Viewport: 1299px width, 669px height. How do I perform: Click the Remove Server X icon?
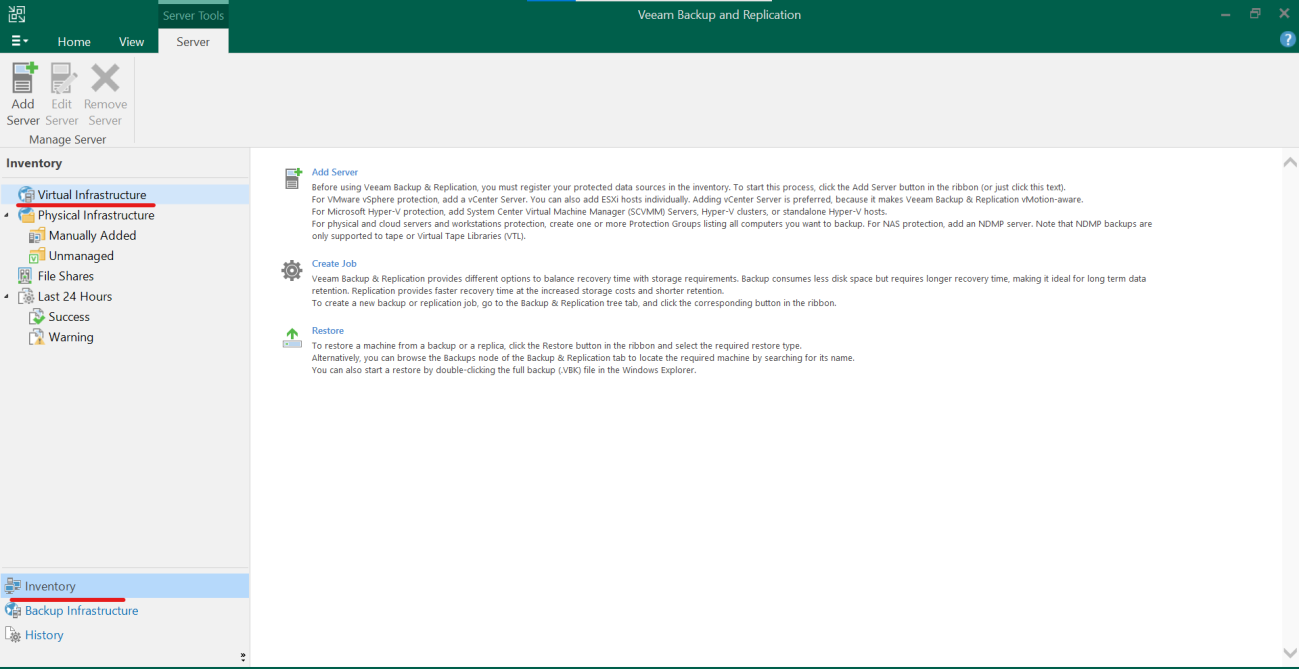pyautogui.click(x=105, y=80)
